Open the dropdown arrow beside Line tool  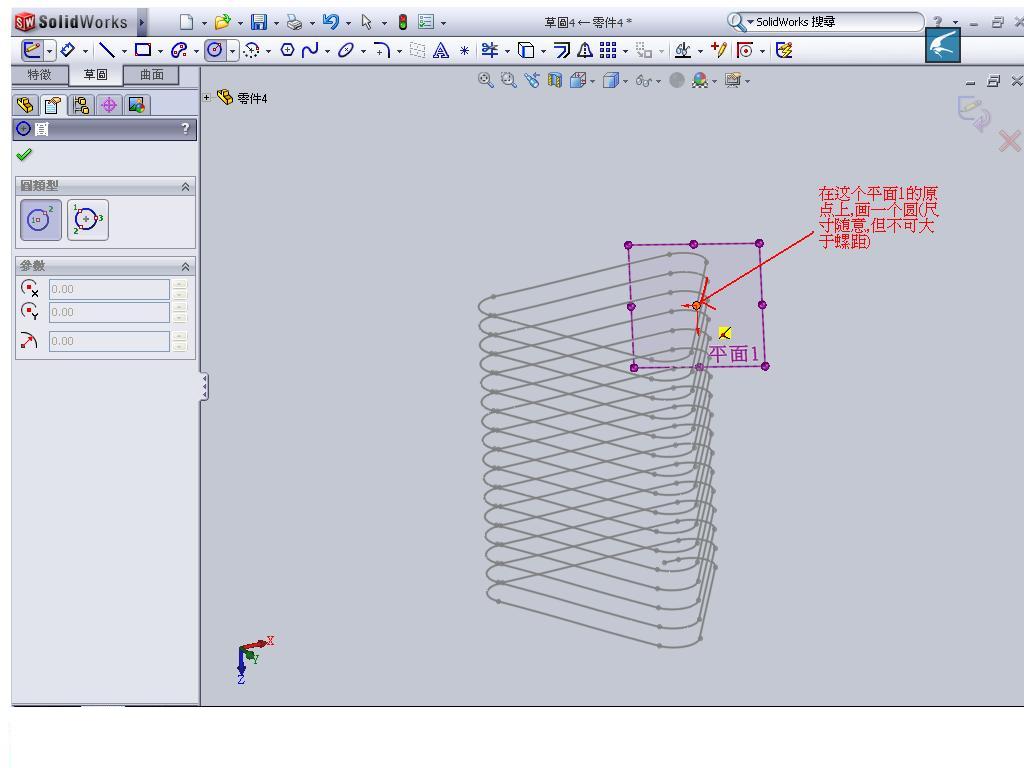pos(124,51)
